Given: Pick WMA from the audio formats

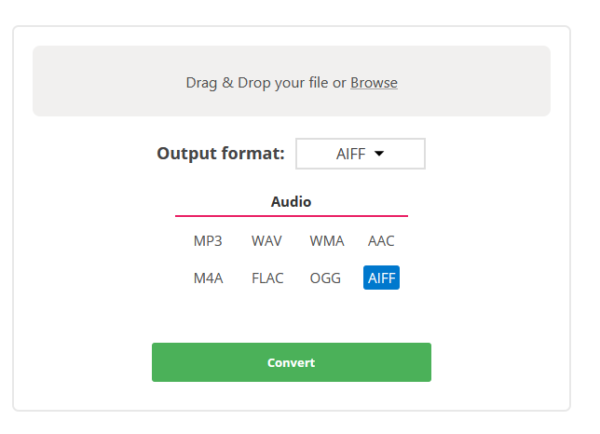Looking at the screenshot, I should (x=327, y=241).
